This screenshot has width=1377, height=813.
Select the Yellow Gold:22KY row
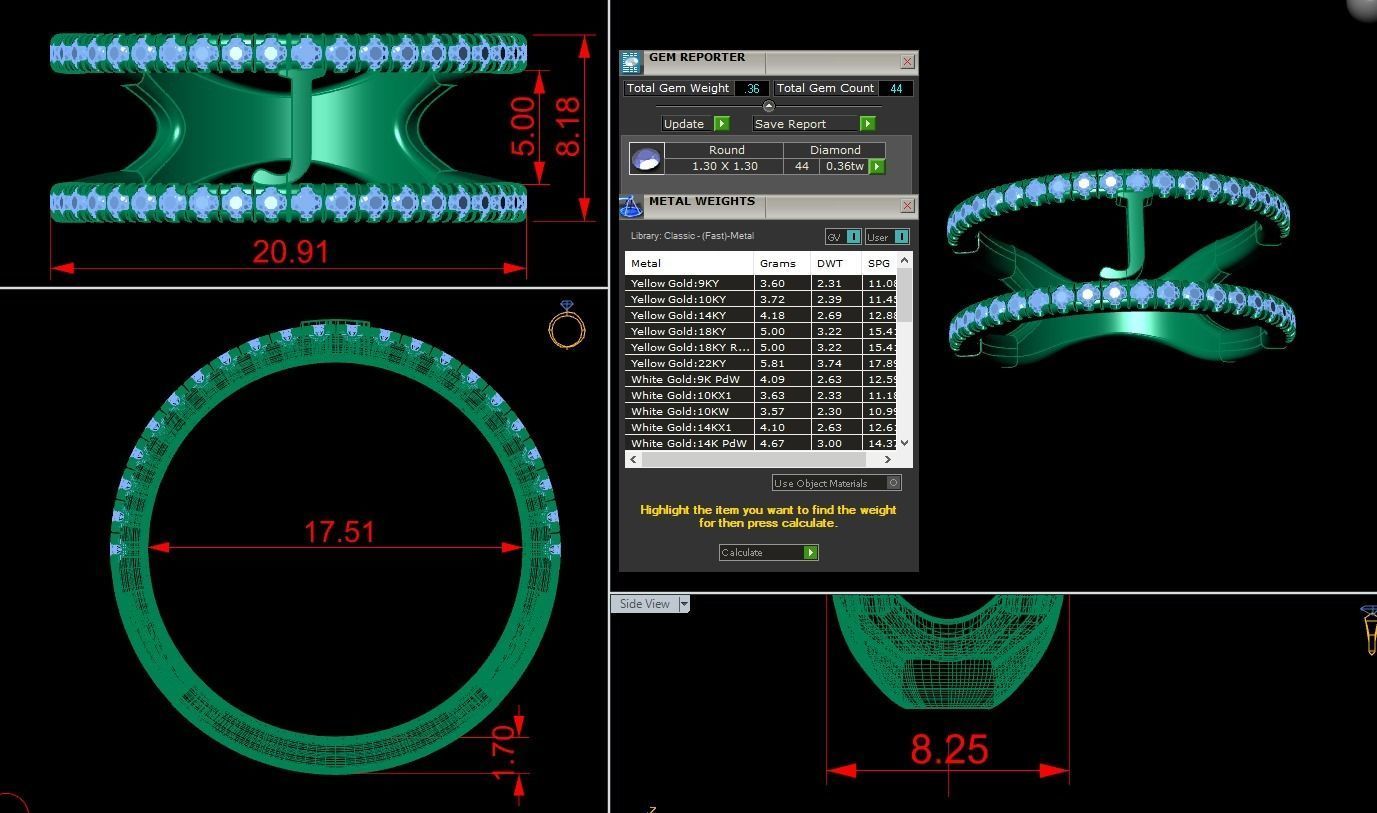(761, 363)
